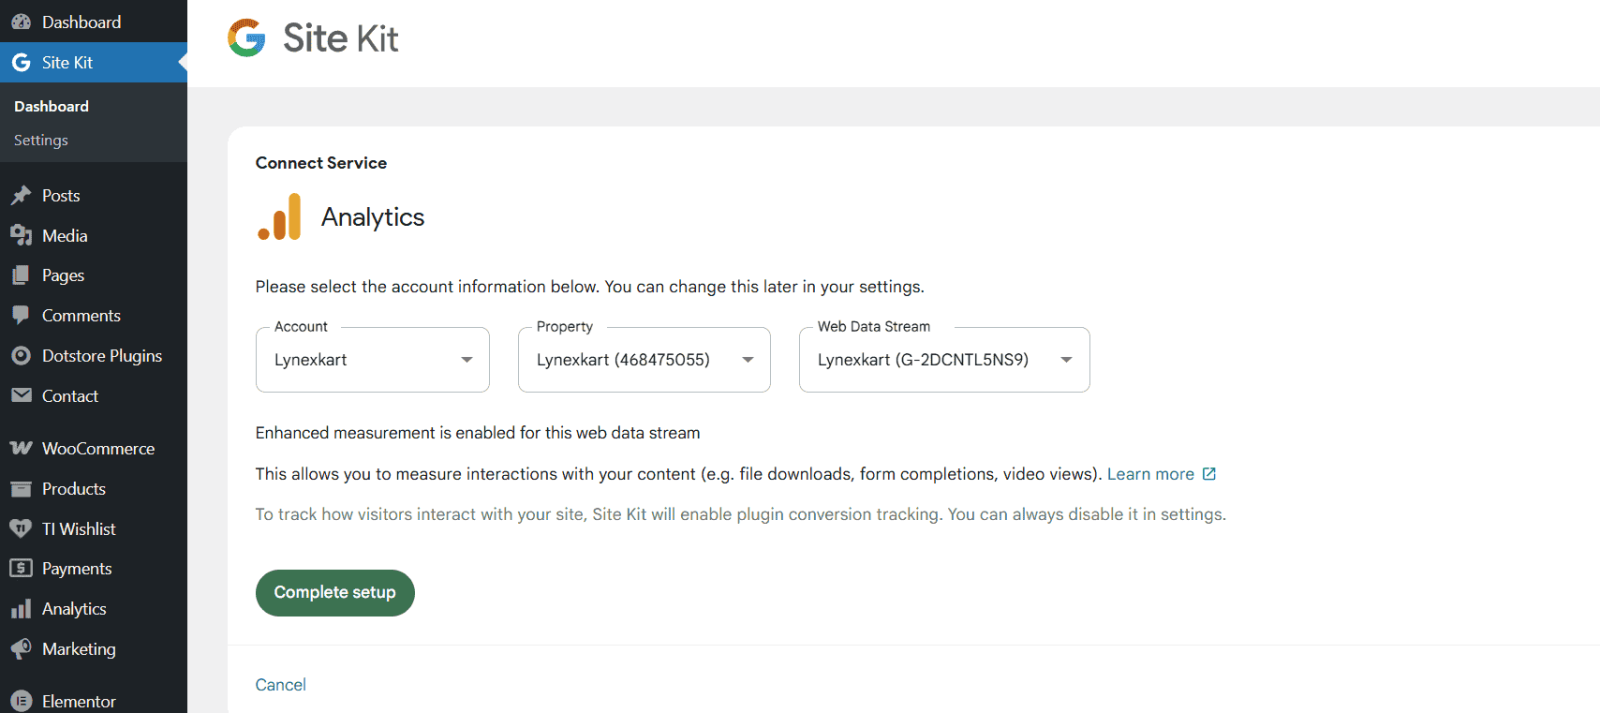The image size is (1600, 713).
Task: Click the Contact envelope icon
Action: point(21,395)
